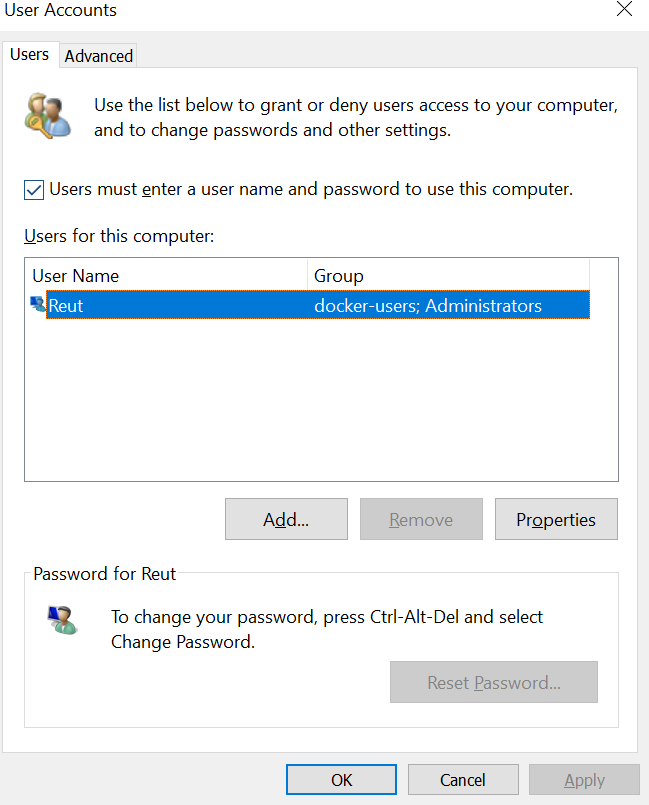Image resolution: width=649 pixels, height=805 pixels.
Task: Close the User Accounts dialog window
Action: 624,10
